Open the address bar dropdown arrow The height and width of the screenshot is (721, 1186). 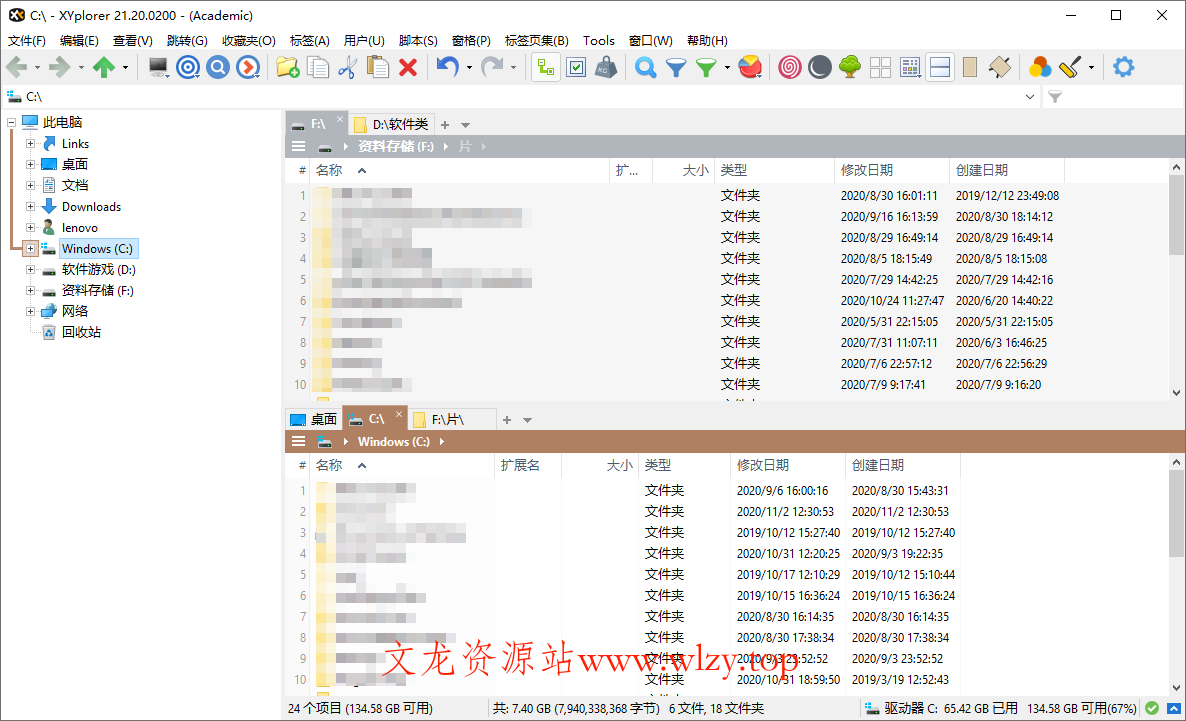pos(1031,96)
